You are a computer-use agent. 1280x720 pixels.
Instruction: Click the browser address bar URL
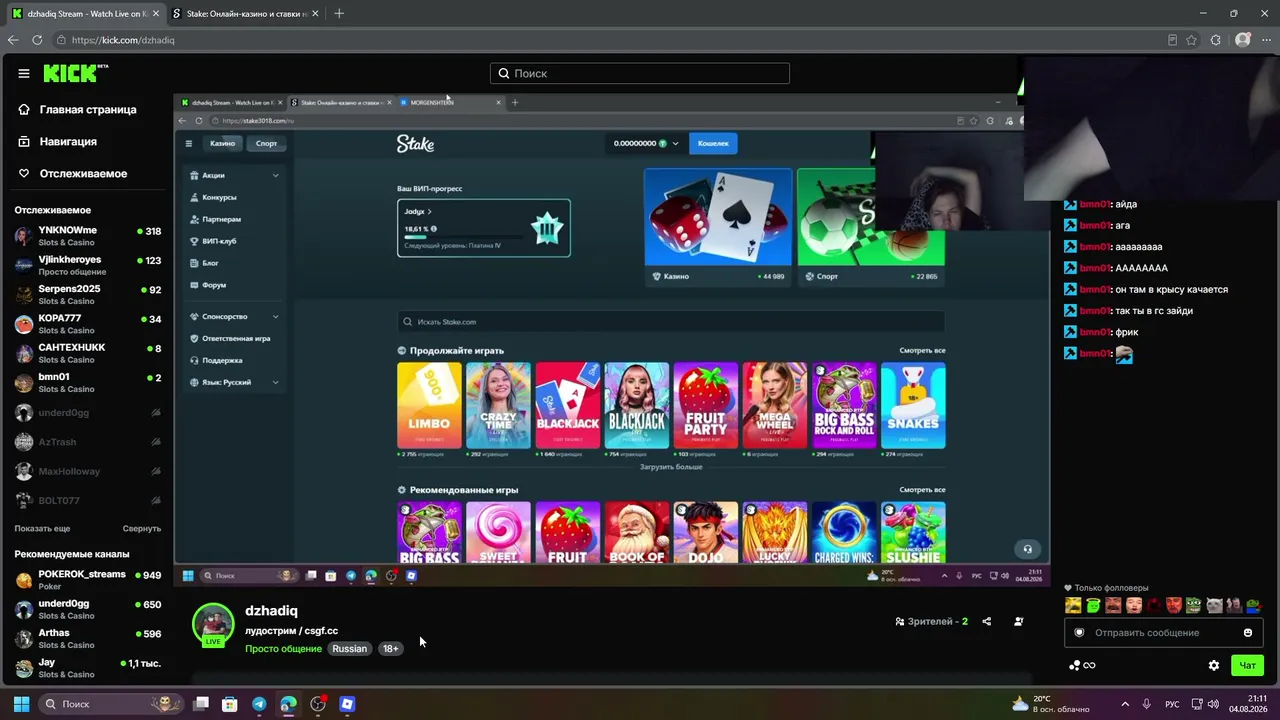pyautogui.click(x=123, y=40)
